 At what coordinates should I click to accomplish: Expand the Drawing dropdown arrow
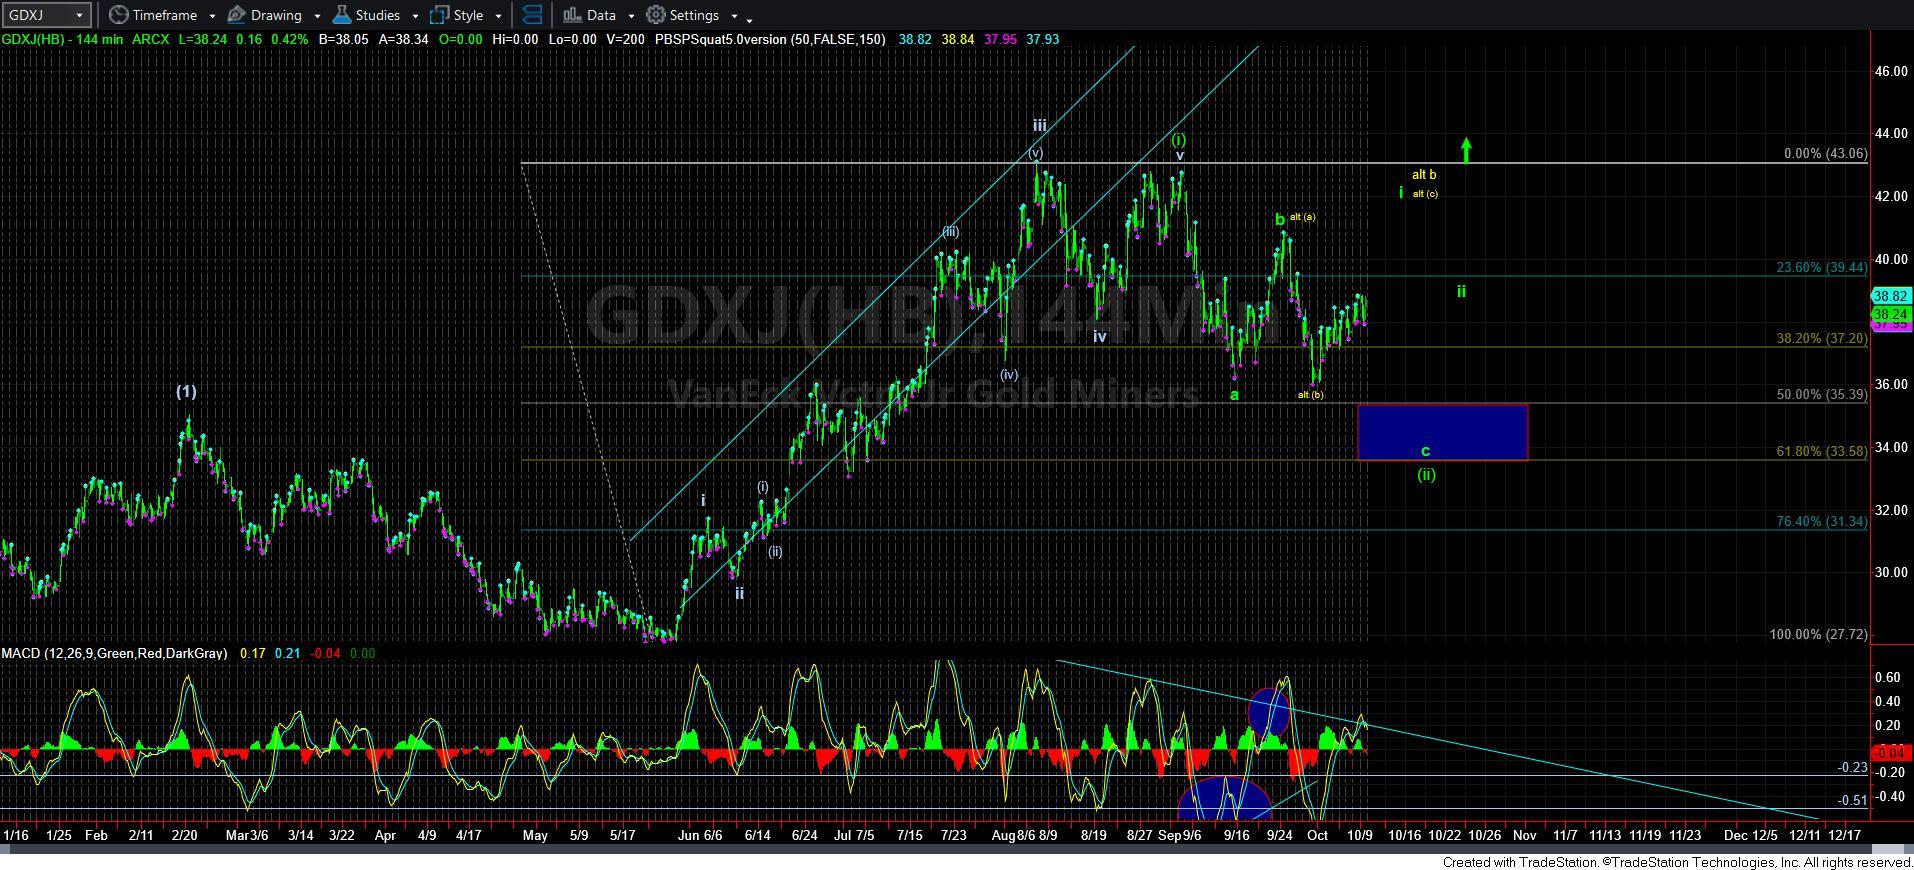[x=317, y=16]
